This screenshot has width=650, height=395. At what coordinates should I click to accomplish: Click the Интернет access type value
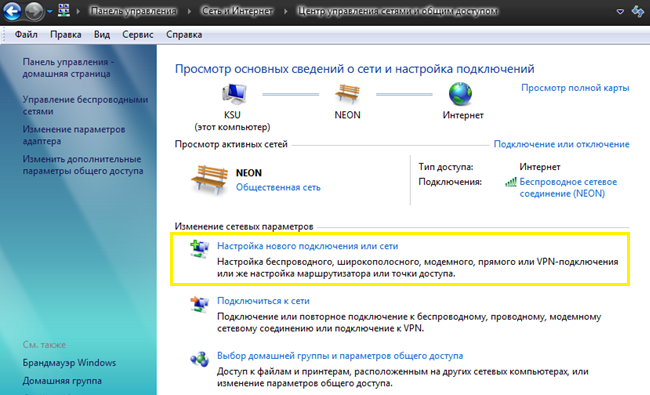point(540,167)
